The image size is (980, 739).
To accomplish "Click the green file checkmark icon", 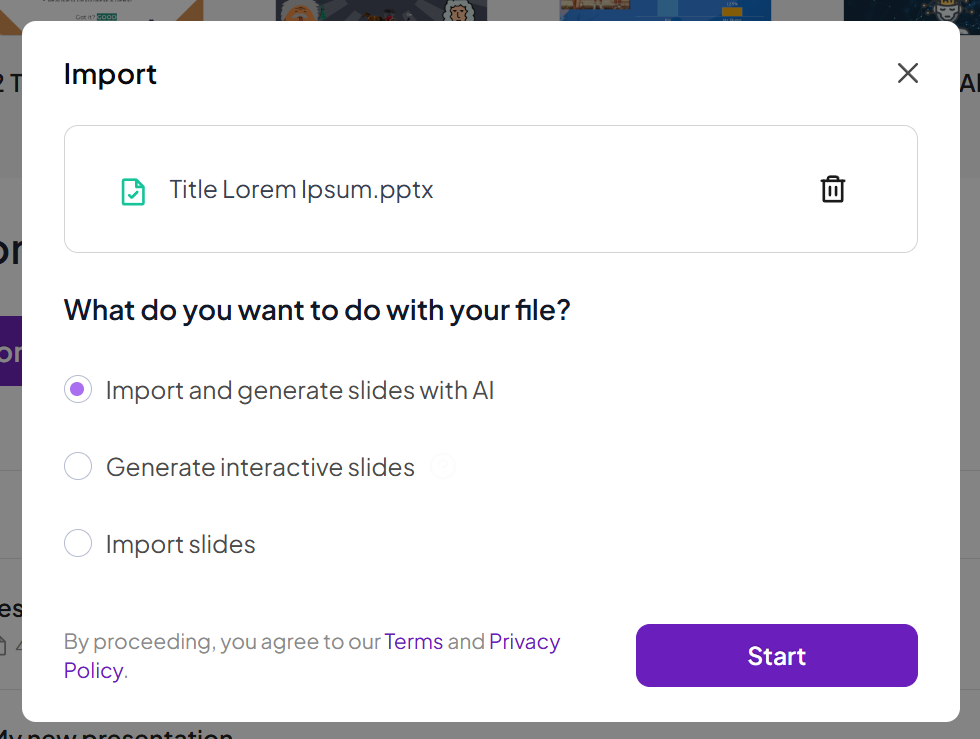I will click(x=133, y=191).
